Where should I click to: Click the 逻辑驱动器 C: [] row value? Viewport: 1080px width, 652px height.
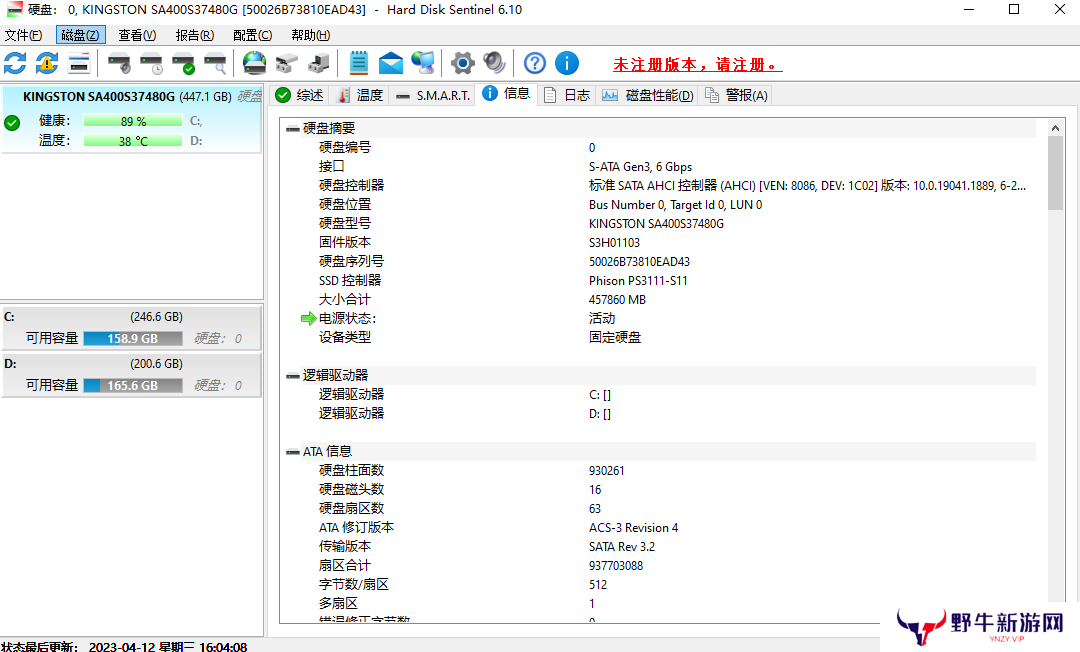[x=599, y=395]
